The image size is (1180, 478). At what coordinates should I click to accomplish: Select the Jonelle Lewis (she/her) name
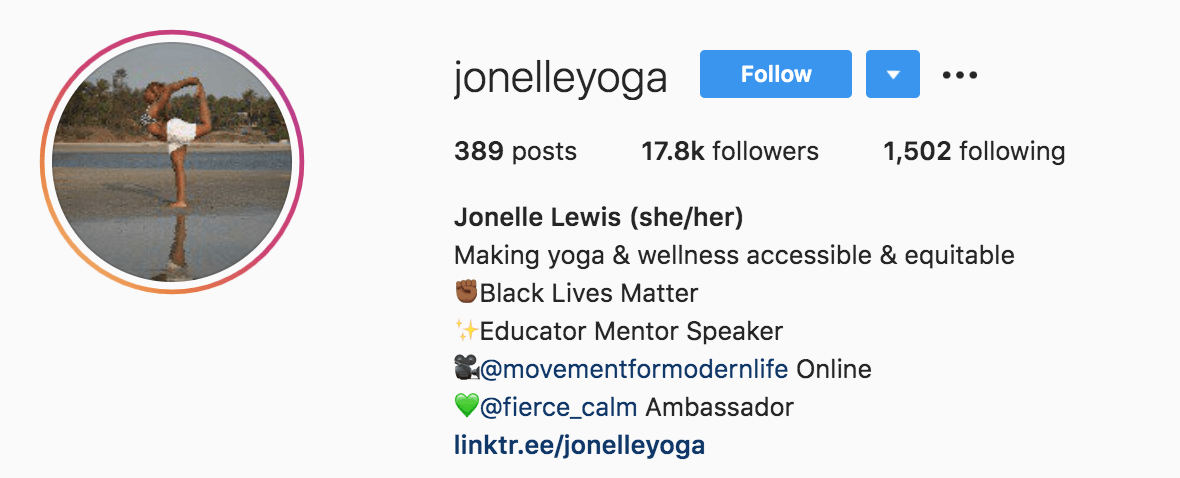point(599,218)
